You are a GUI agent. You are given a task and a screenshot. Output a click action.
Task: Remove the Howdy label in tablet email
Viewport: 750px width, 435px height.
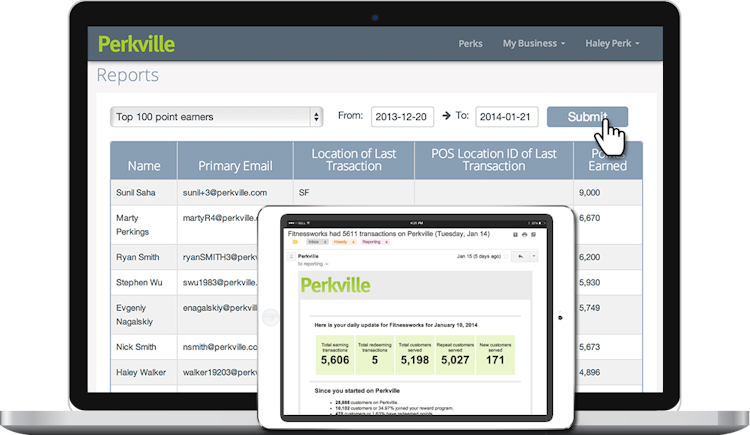(353, 242)
